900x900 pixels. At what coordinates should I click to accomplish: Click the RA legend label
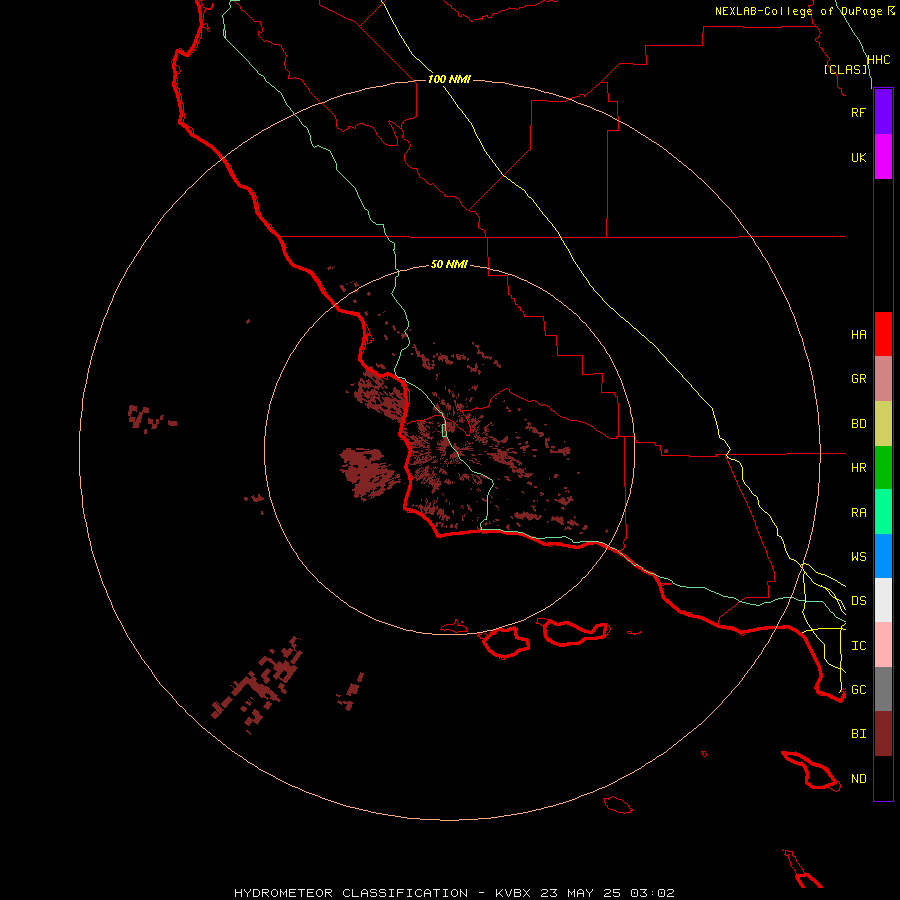(x=858, y=513)
